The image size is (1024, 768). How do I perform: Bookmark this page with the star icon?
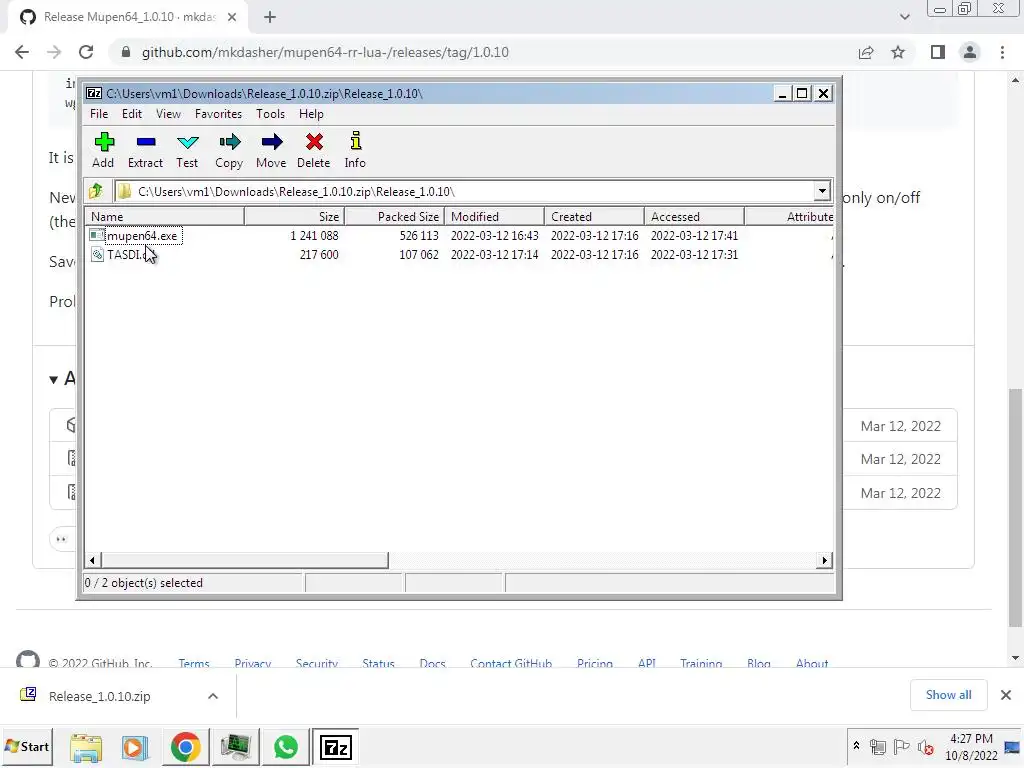point(898,52)
